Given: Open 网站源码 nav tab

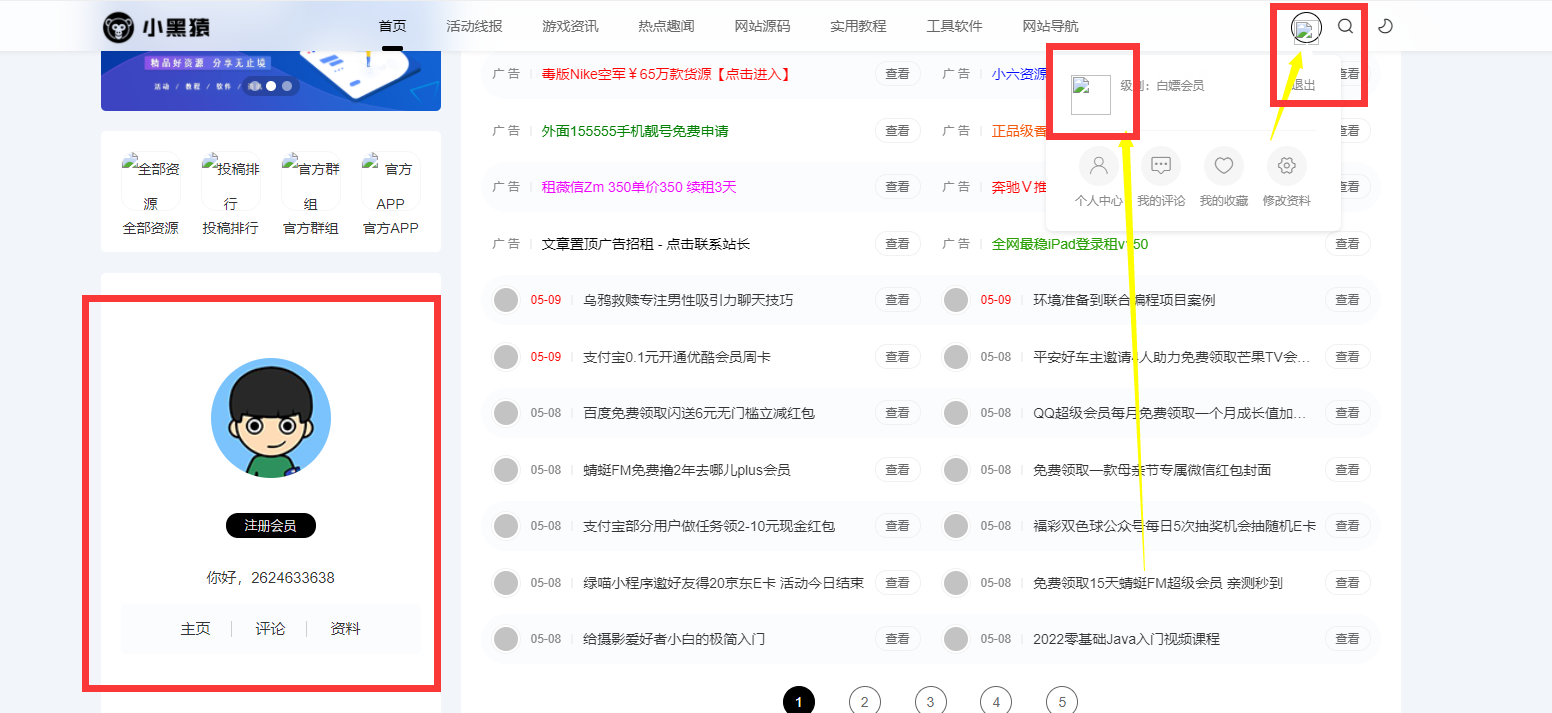Looking at the screenshot, I should coord(763,26).
